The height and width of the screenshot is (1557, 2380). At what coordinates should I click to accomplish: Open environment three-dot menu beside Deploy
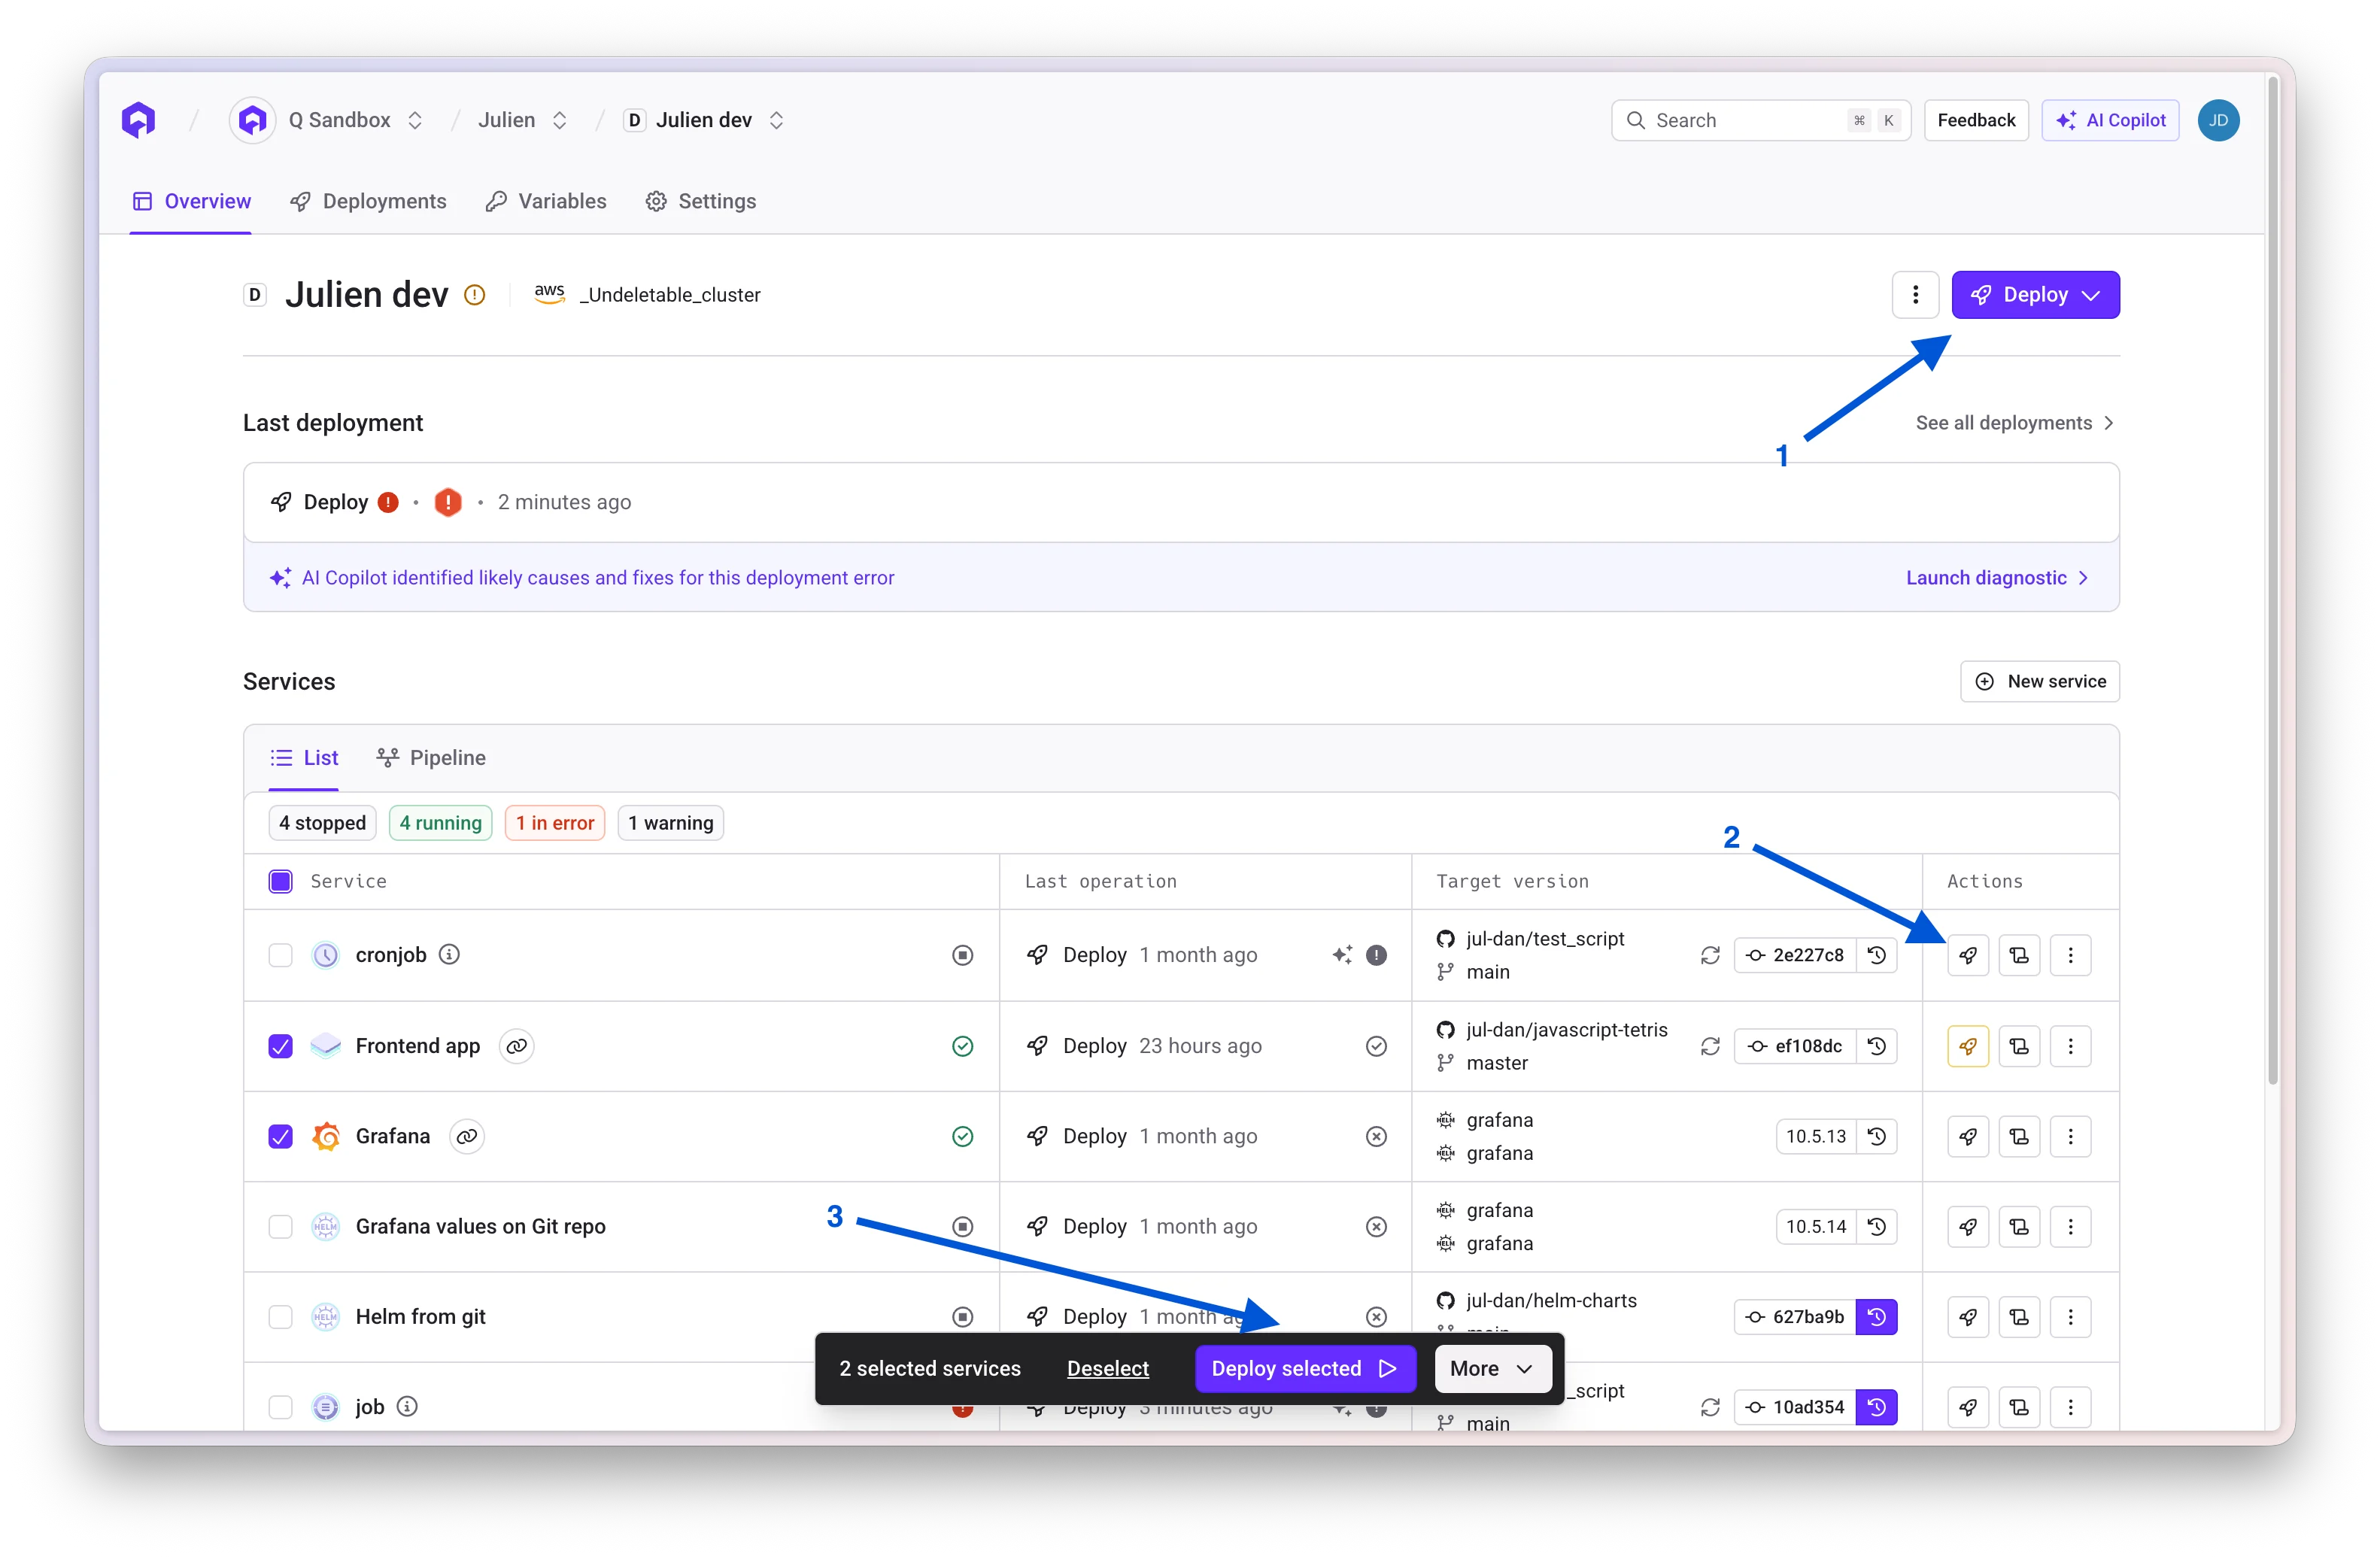tap(1915, 295)
